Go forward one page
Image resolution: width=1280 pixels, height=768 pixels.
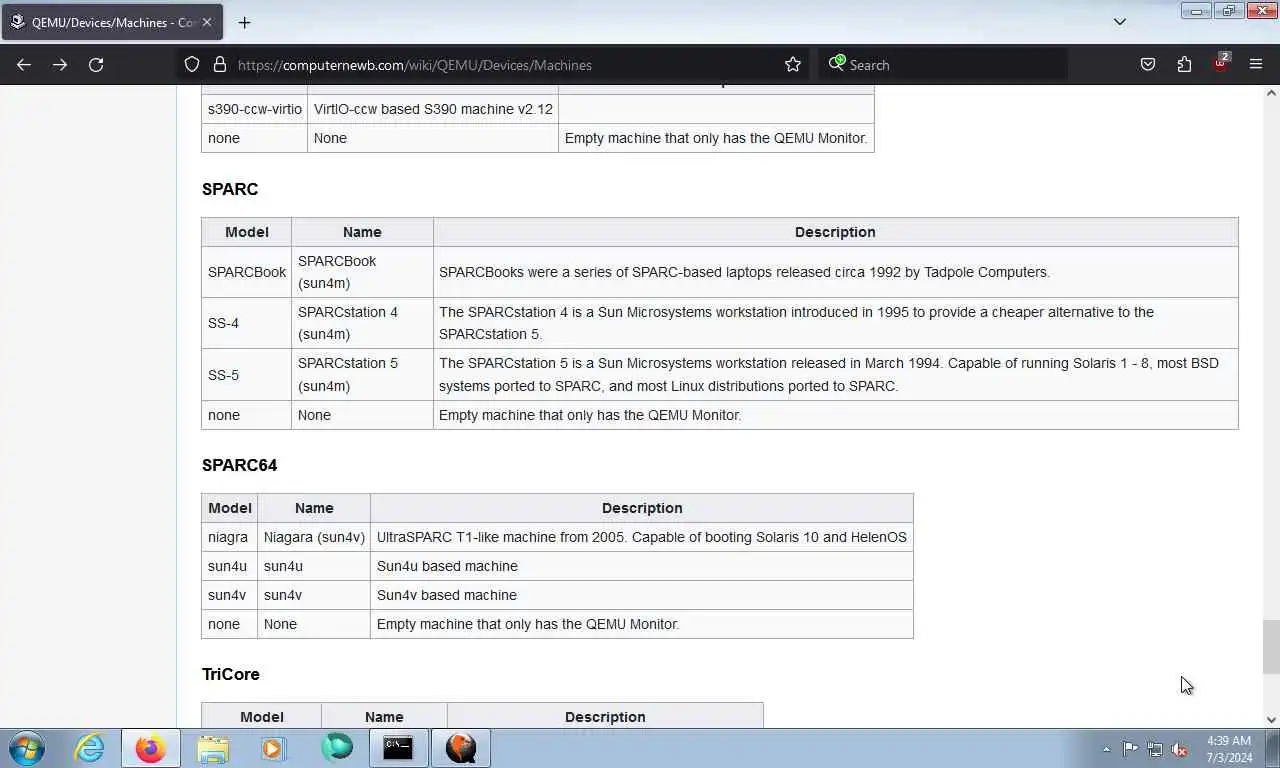(60, 65)
